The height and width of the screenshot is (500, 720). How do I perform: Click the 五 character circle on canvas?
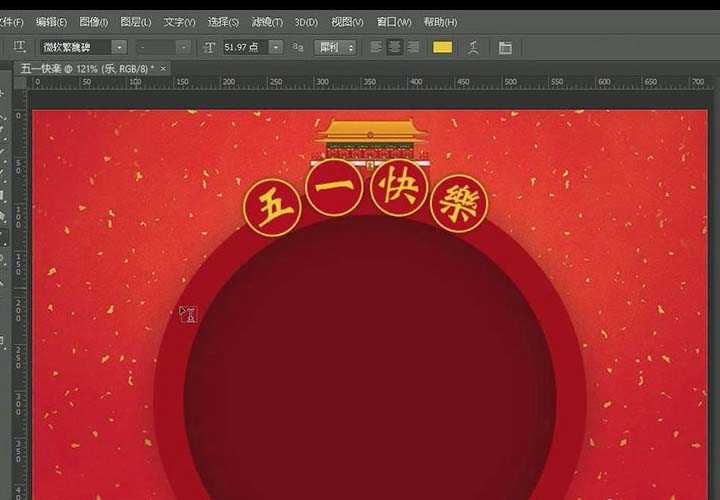click(272, 207)
